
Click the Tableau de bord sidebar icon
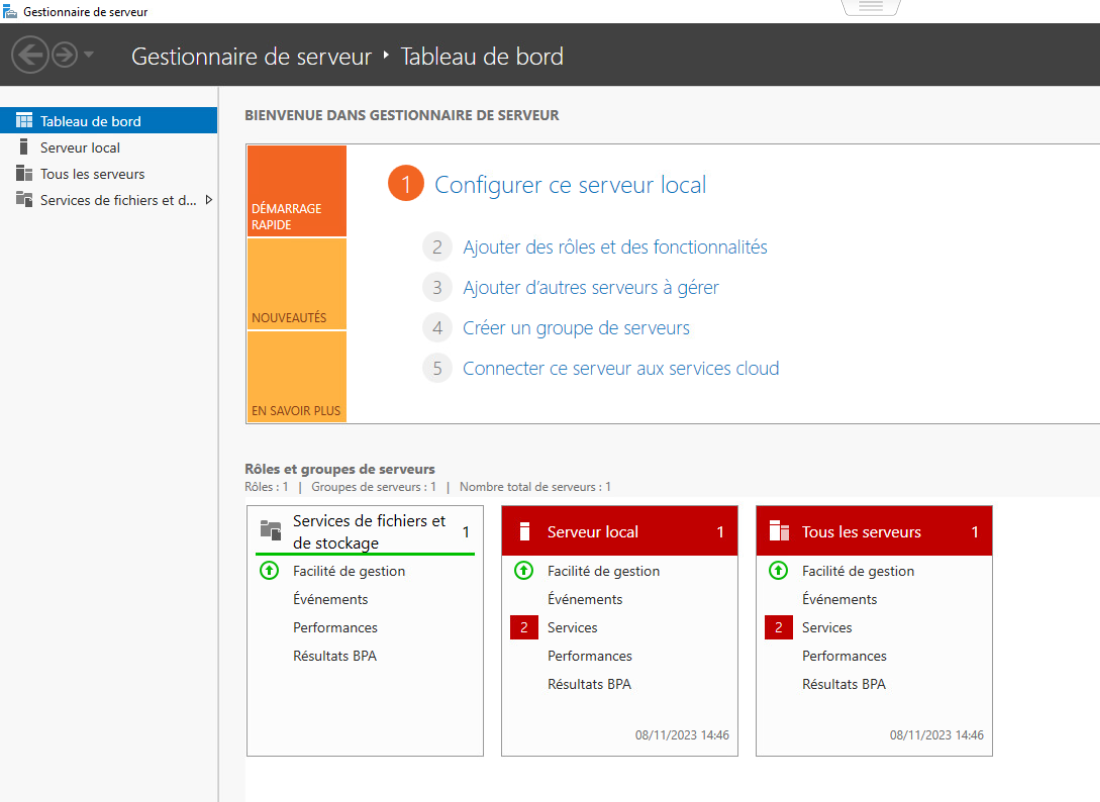click(x=24, y=121)
